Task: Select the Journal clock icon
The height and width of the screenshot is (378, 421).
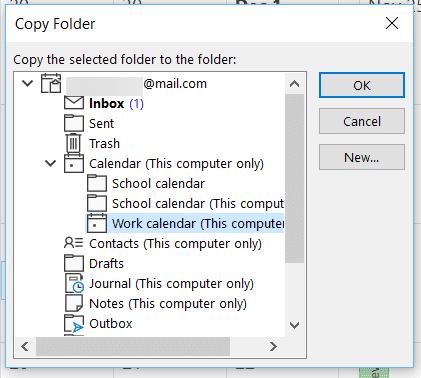Action: pyautogui.click(x=74, y=283)
